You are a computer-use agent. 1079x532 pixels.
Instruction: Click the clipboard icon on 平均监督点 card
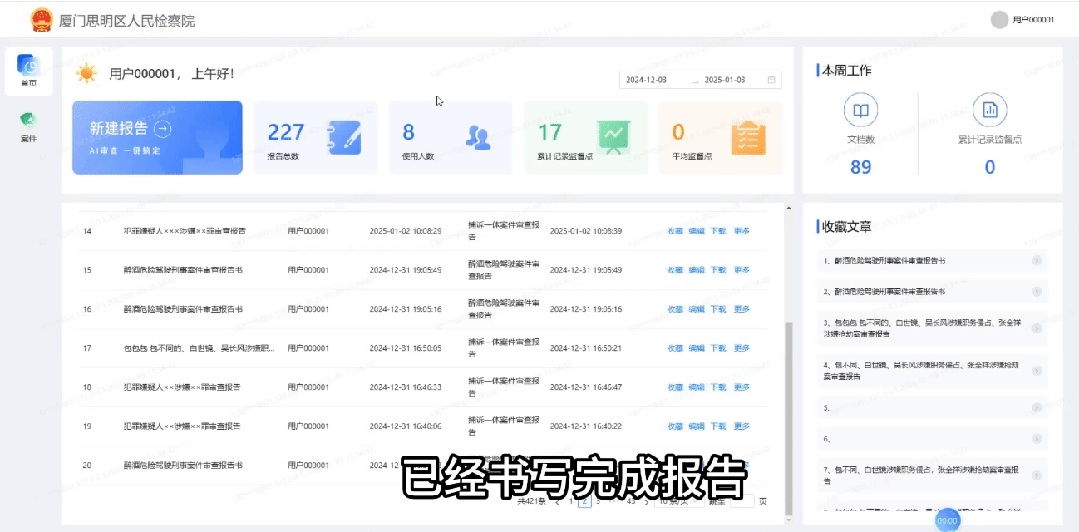pos(749,138)
